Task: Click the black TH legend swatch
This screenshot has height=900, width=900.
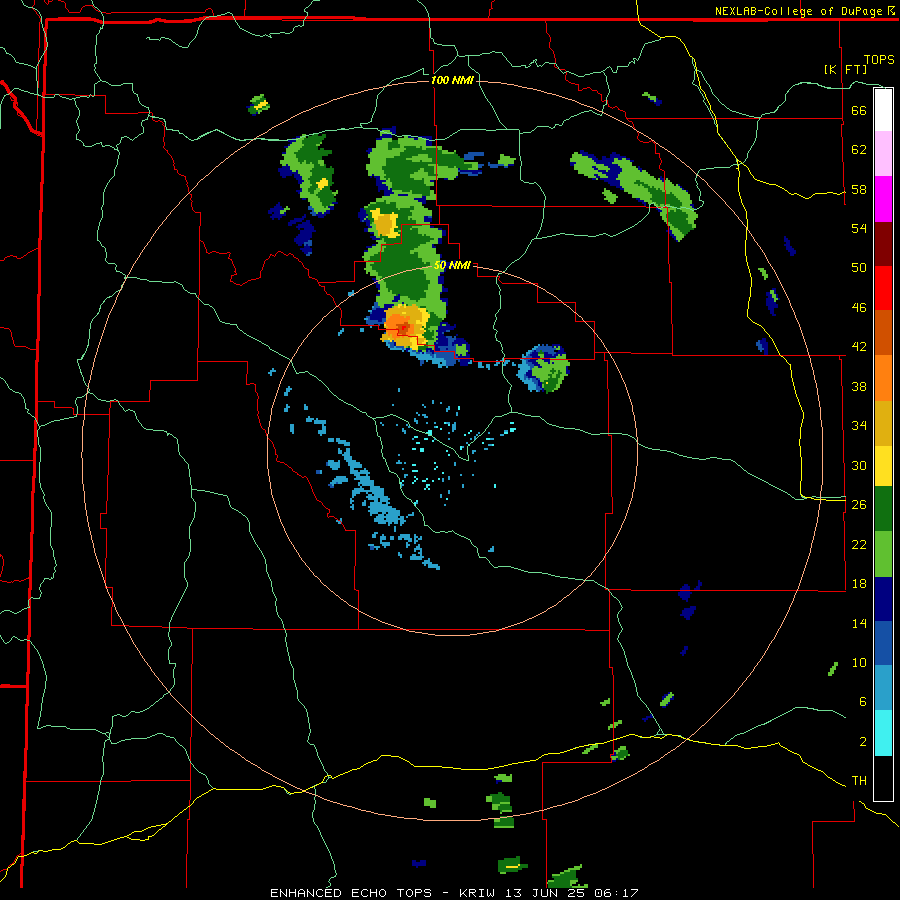Action: click(883, 778)
